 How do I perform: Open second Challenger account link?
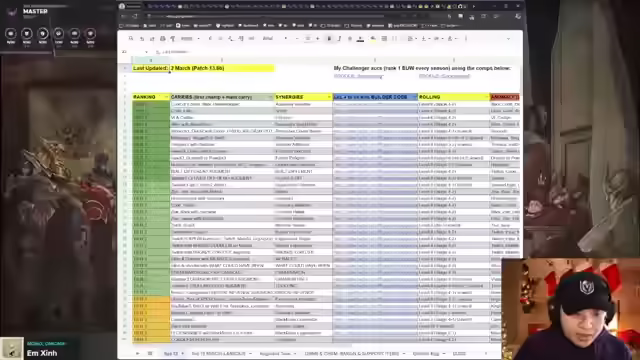point(444,76)
